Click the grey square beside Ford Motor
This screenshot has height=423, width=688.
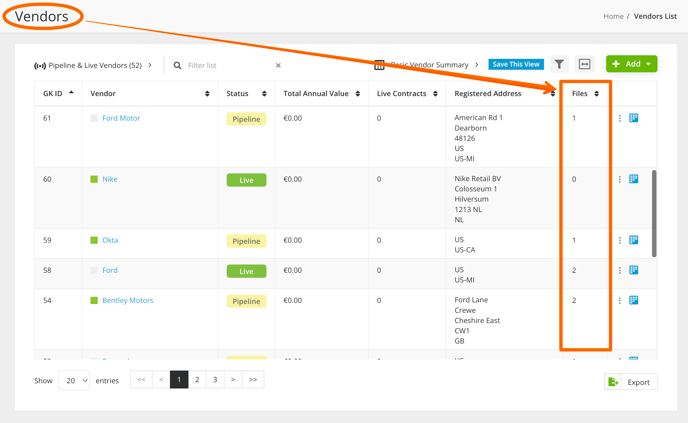click(94, 118)
